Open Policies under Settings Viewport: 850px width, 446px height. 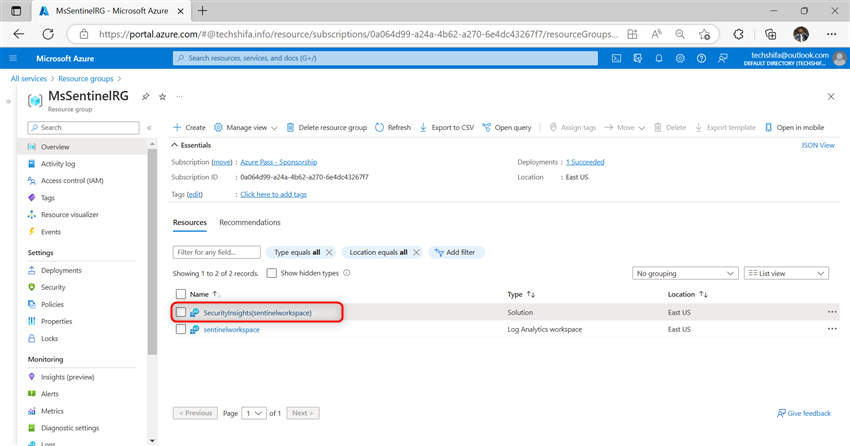52,305
